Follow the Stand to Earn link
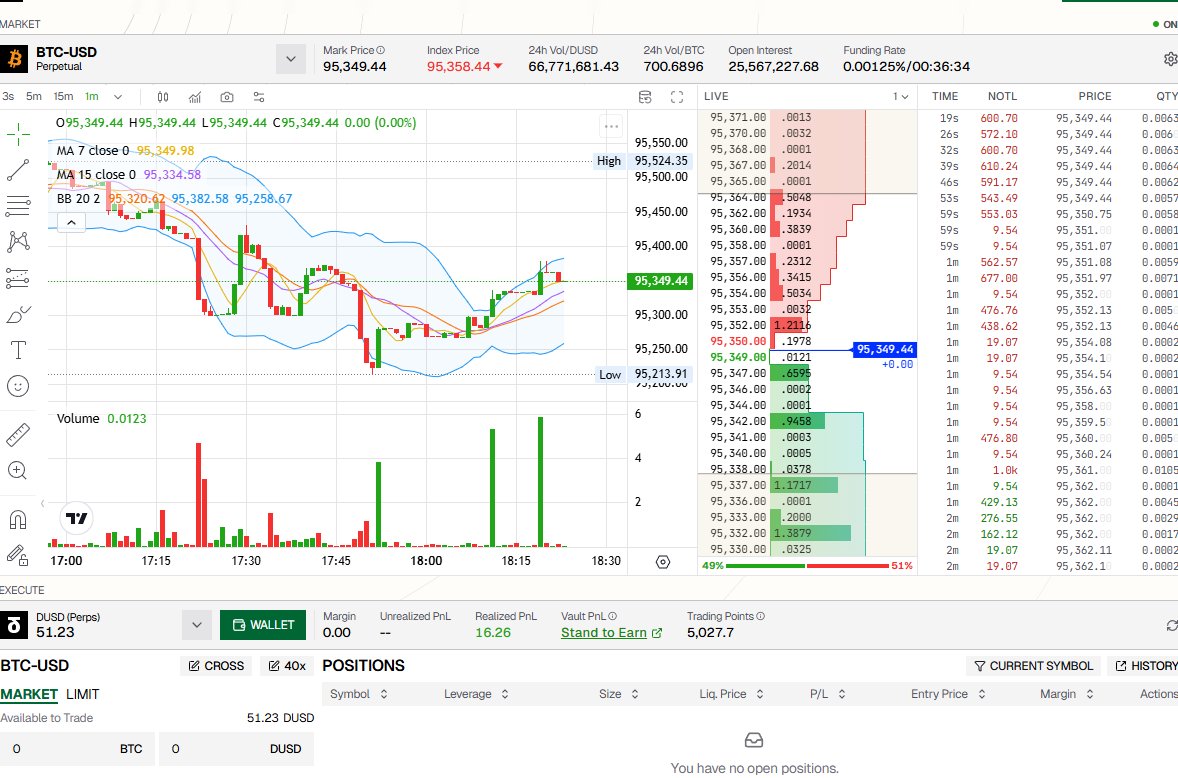The height and width of the screenshot is (778, 1178). click(x=612, y=632)
